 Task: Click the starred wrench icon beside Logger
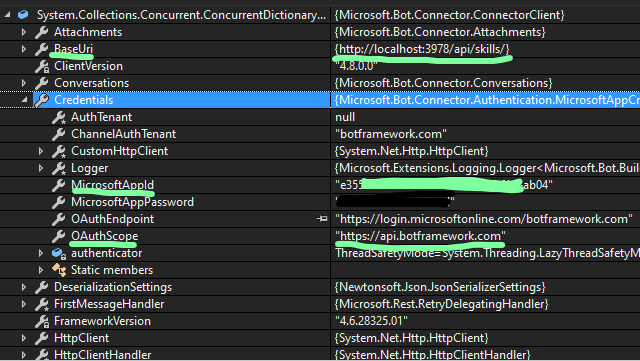coord(59,168)
